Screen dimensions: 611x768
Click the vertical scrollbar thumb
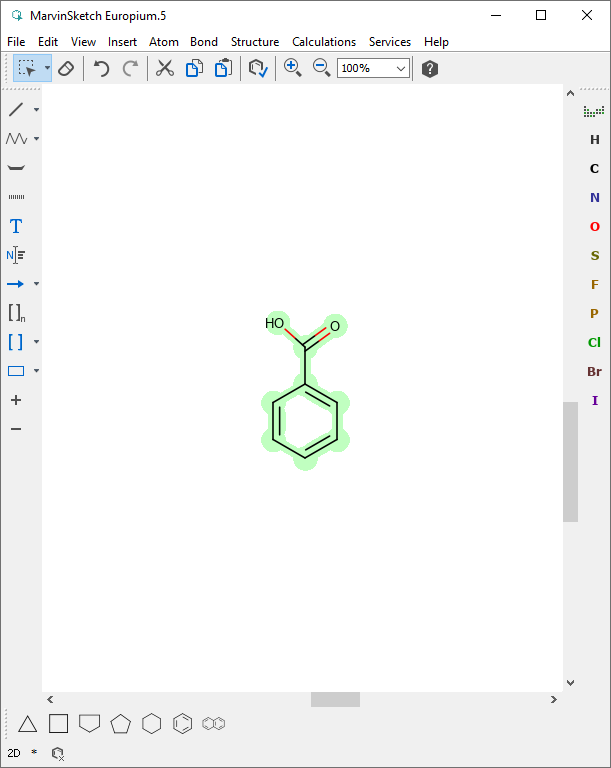tap(570, 461)
